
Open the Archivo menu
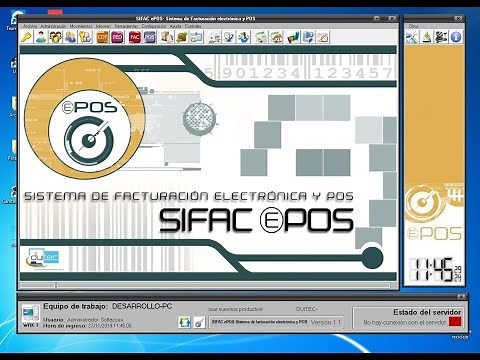point(30,26)
